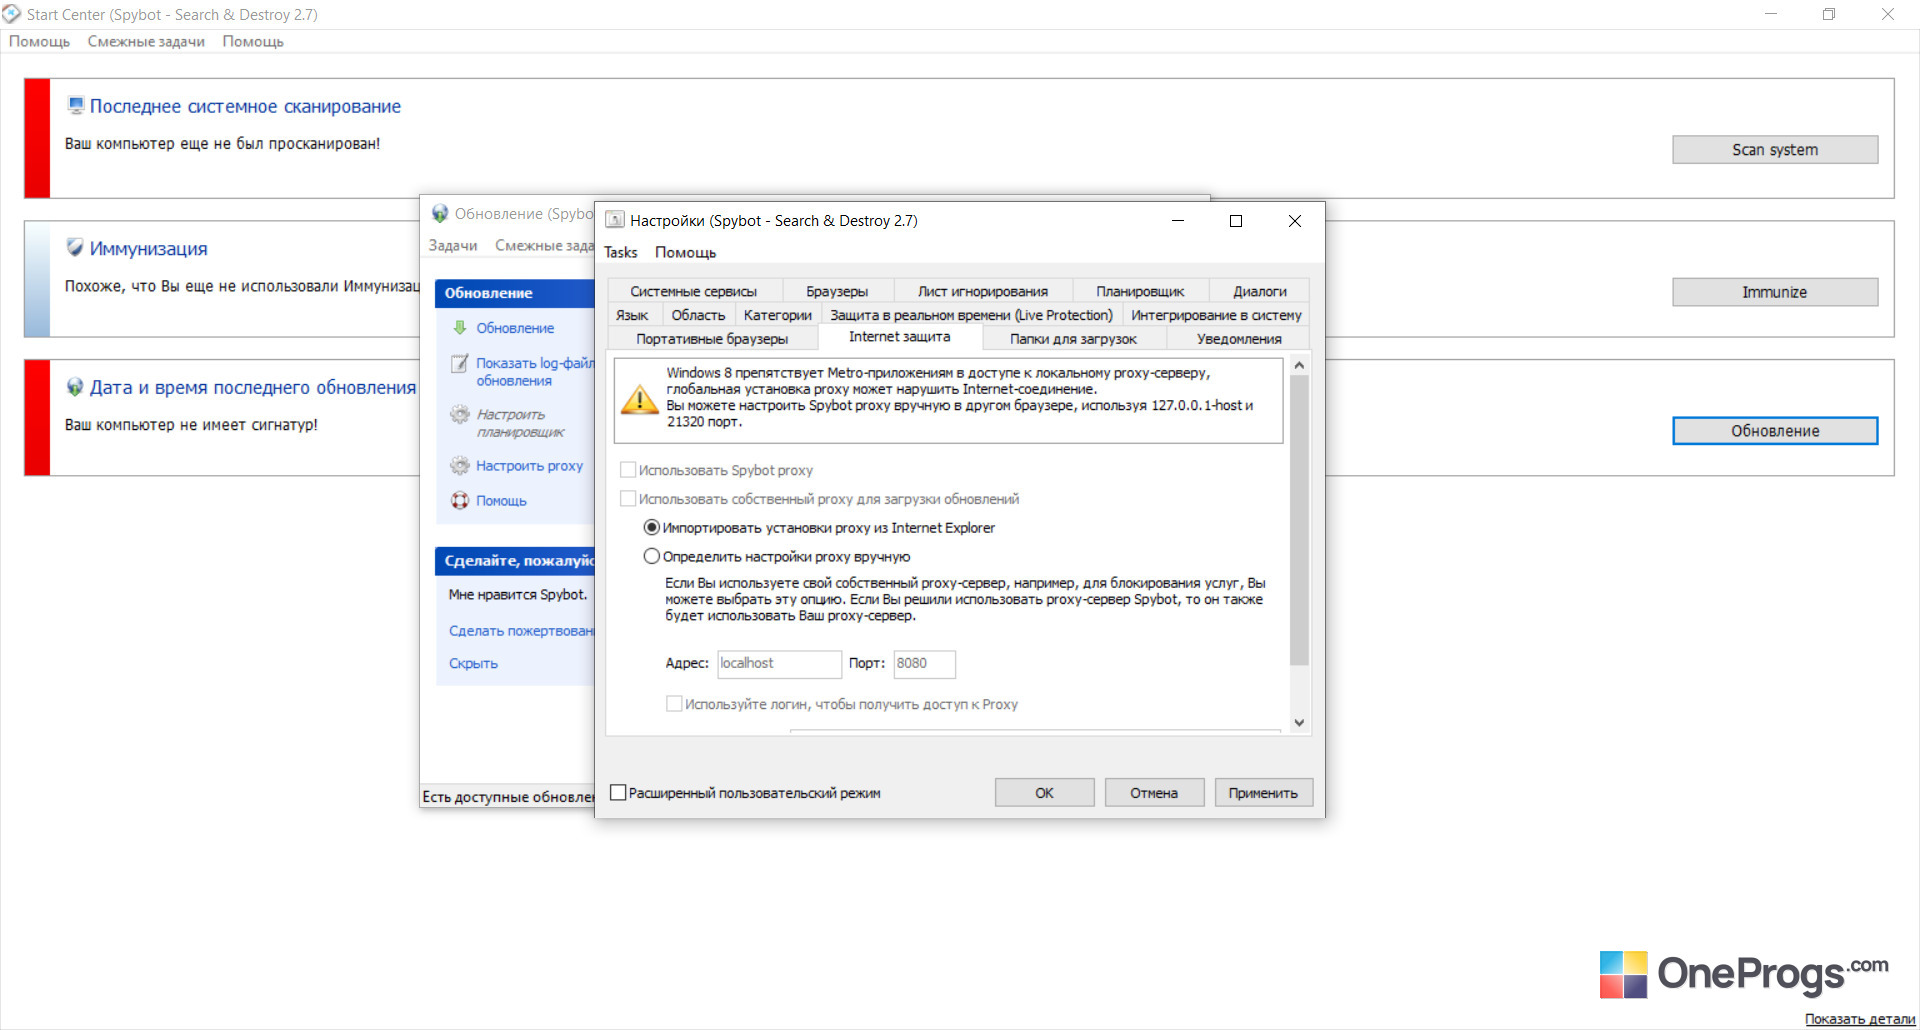Open Смежные задачи menu in Start Center
Viewport: 1920px width, 1030px height.
point(146,41)
